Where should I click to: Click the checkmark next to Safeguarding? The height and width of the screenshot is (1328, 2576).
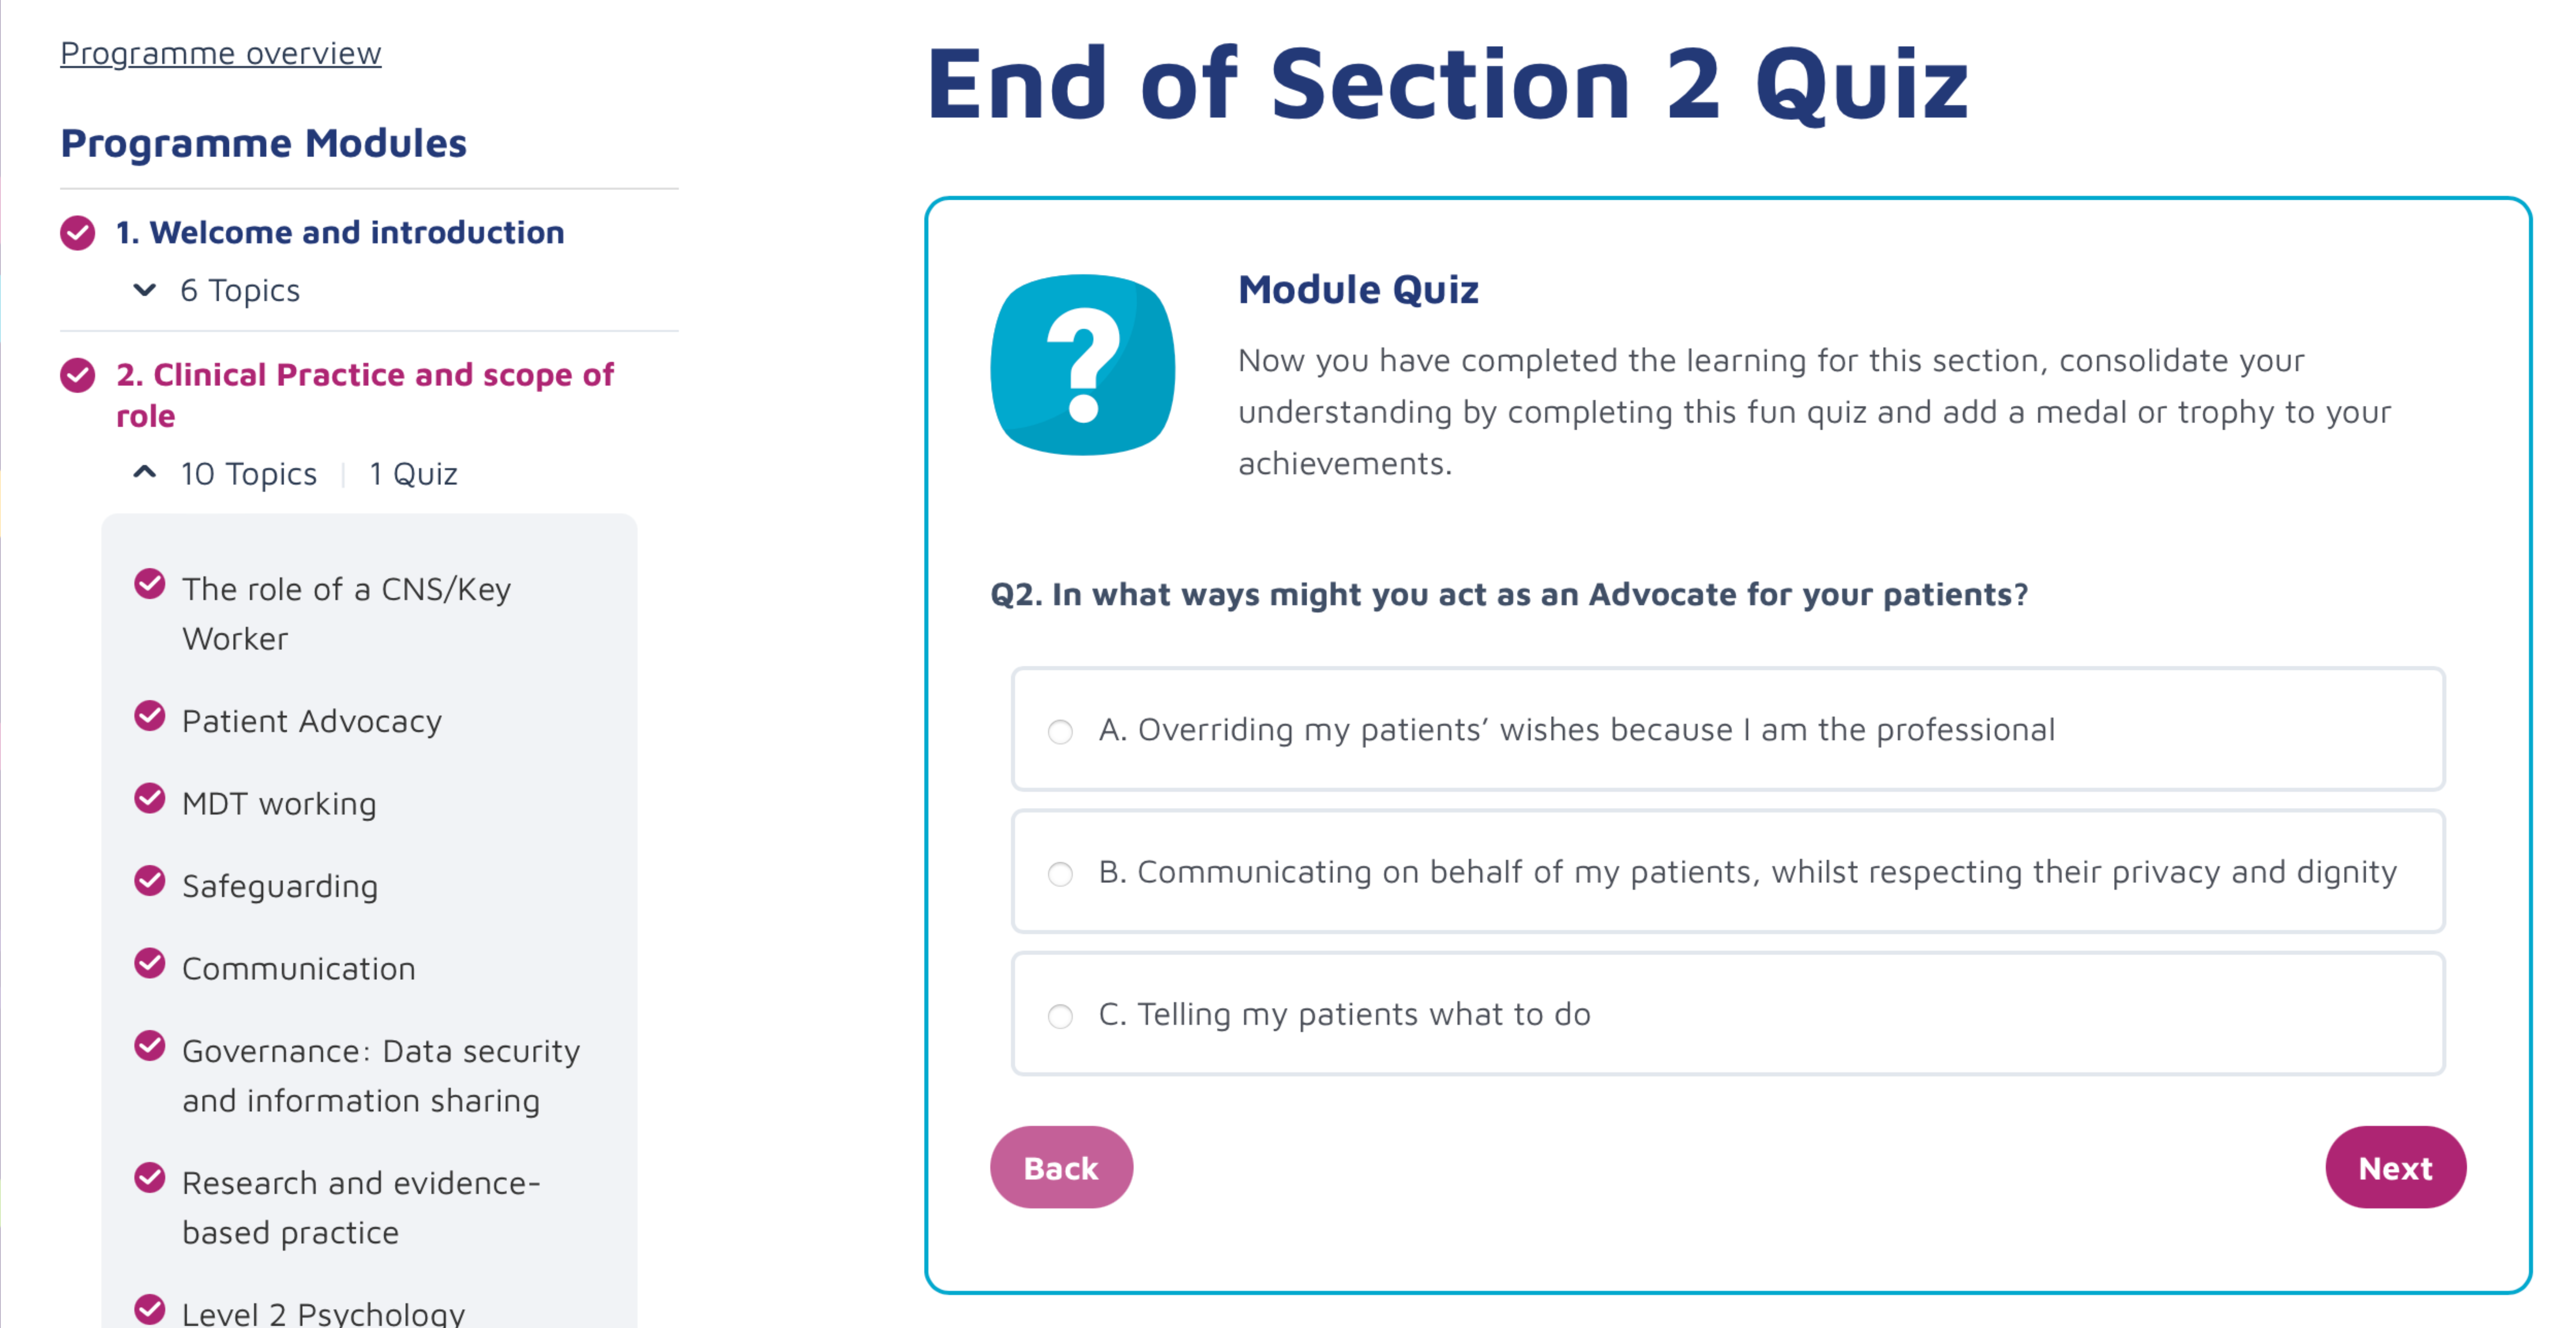coord(150,881)
